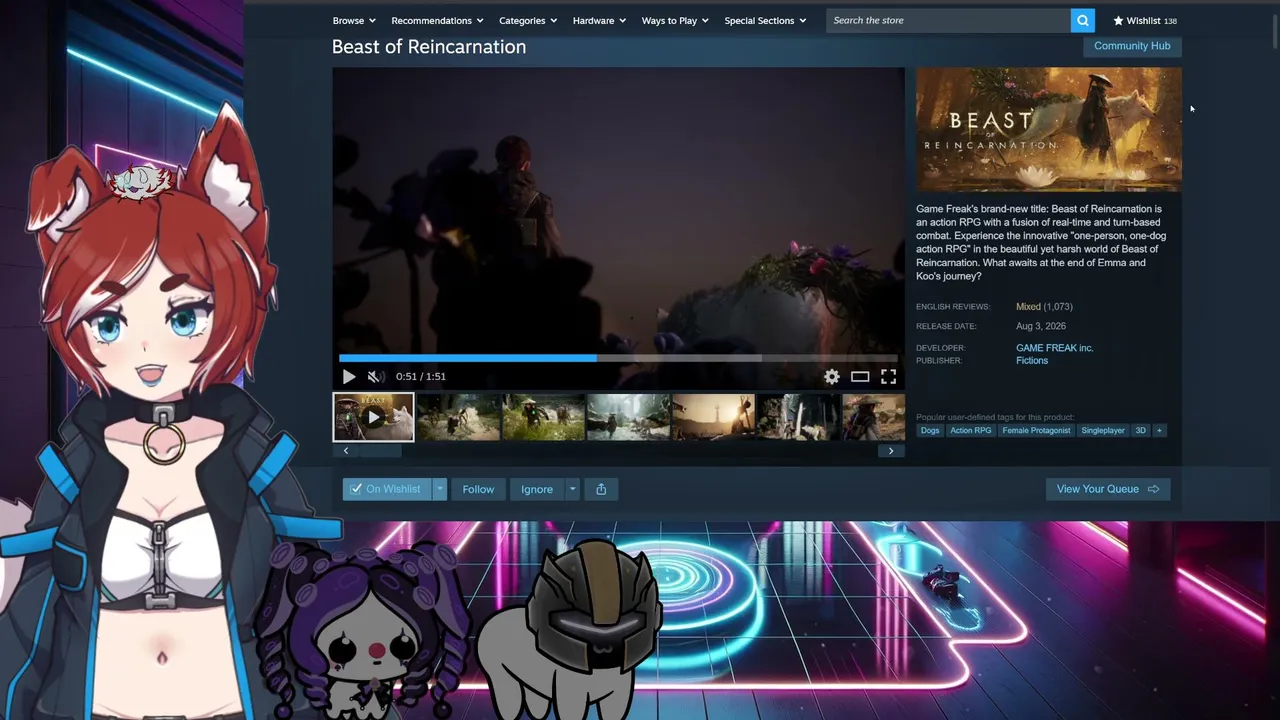
Task: Seek on the video progress bar
Action: point(618,358)
